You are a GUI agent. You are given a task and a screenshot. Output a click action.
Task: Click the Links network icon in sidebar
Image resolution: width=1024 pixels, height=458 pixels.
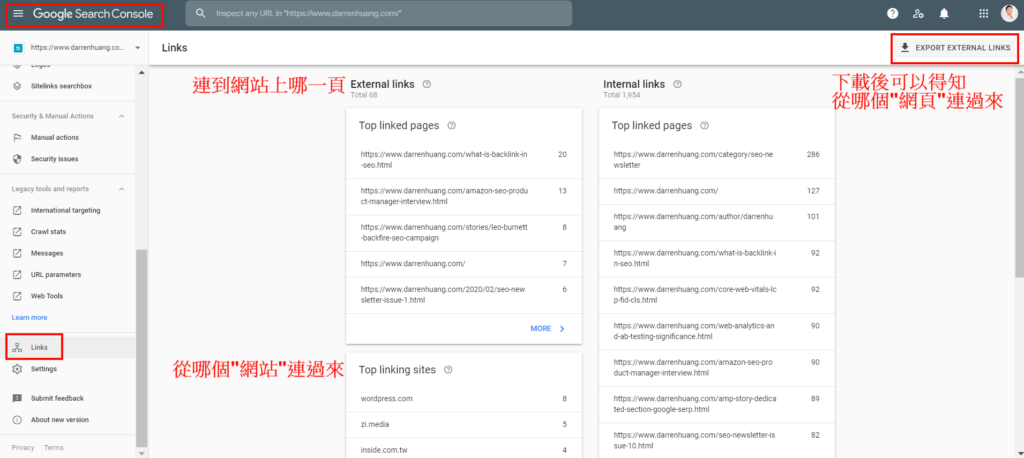coord(18,347)
